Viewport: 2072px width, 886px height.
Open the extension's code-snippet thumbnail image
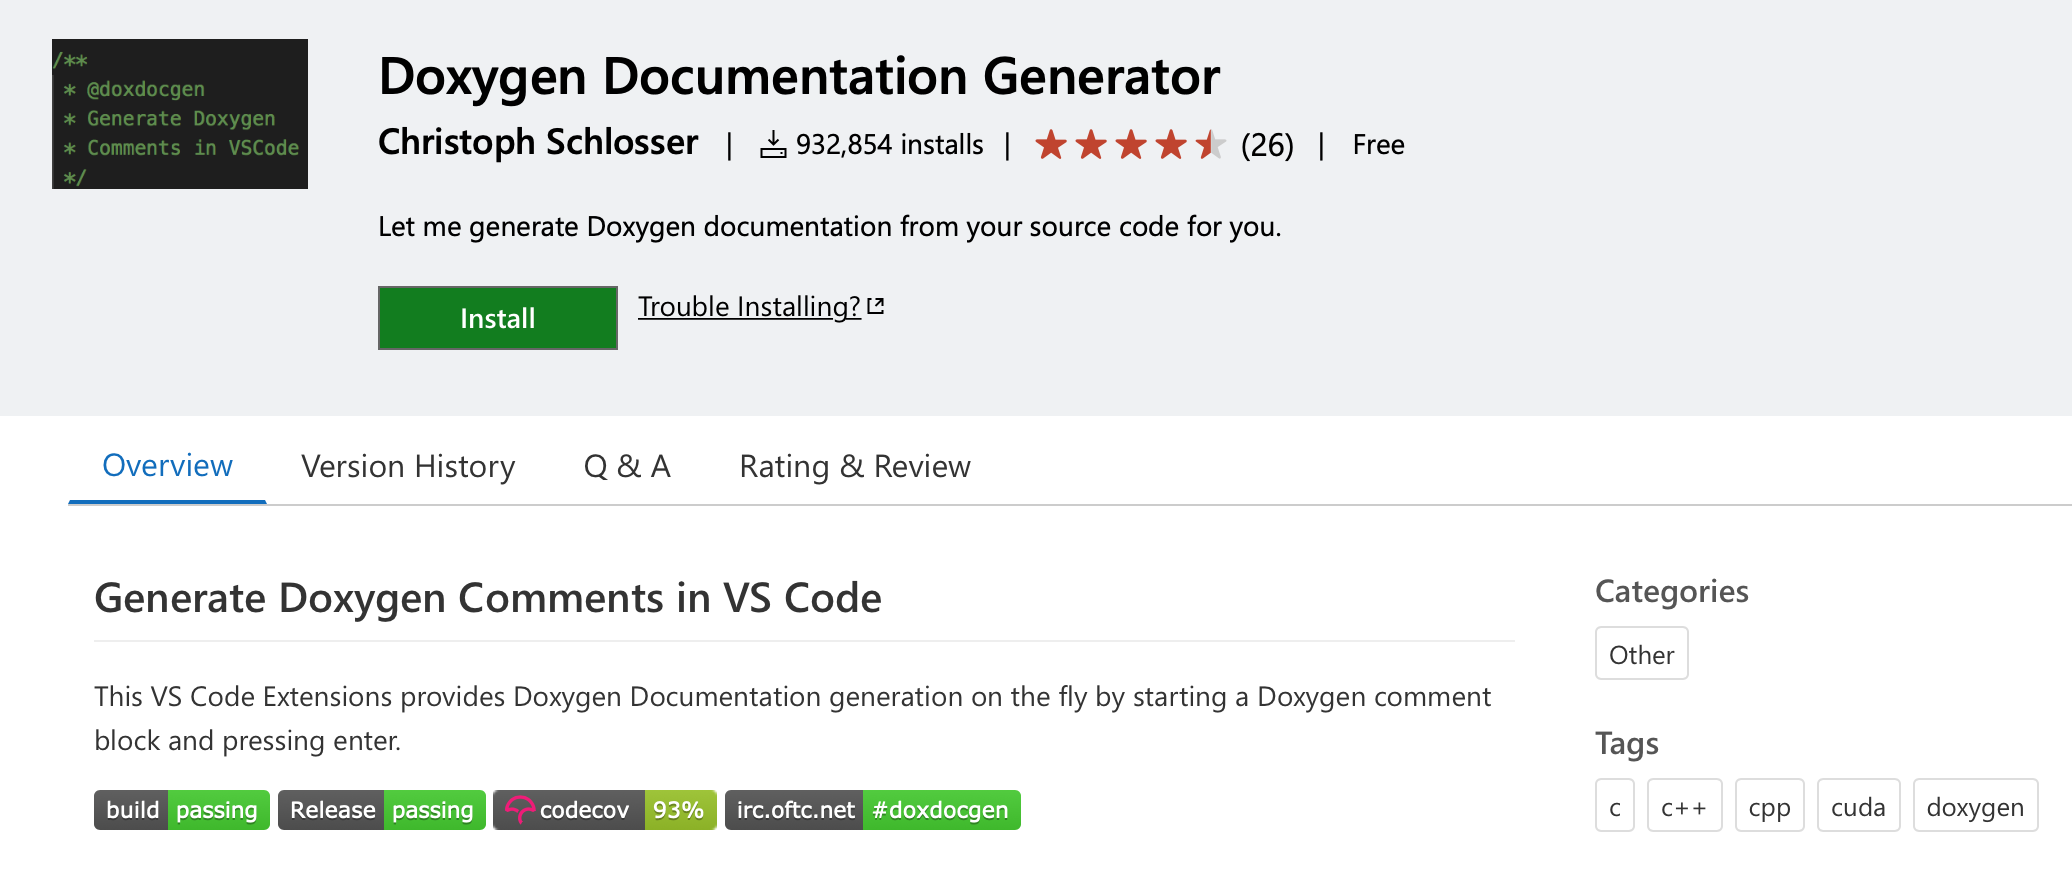click(x=179, y=113)
